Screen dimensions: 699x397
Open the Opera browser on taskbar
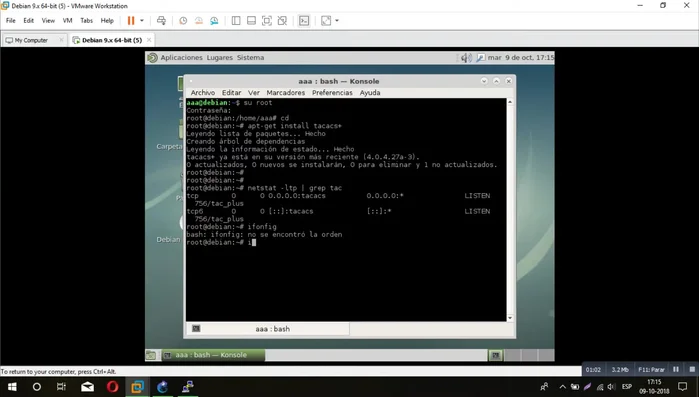[x=112, y=387]
